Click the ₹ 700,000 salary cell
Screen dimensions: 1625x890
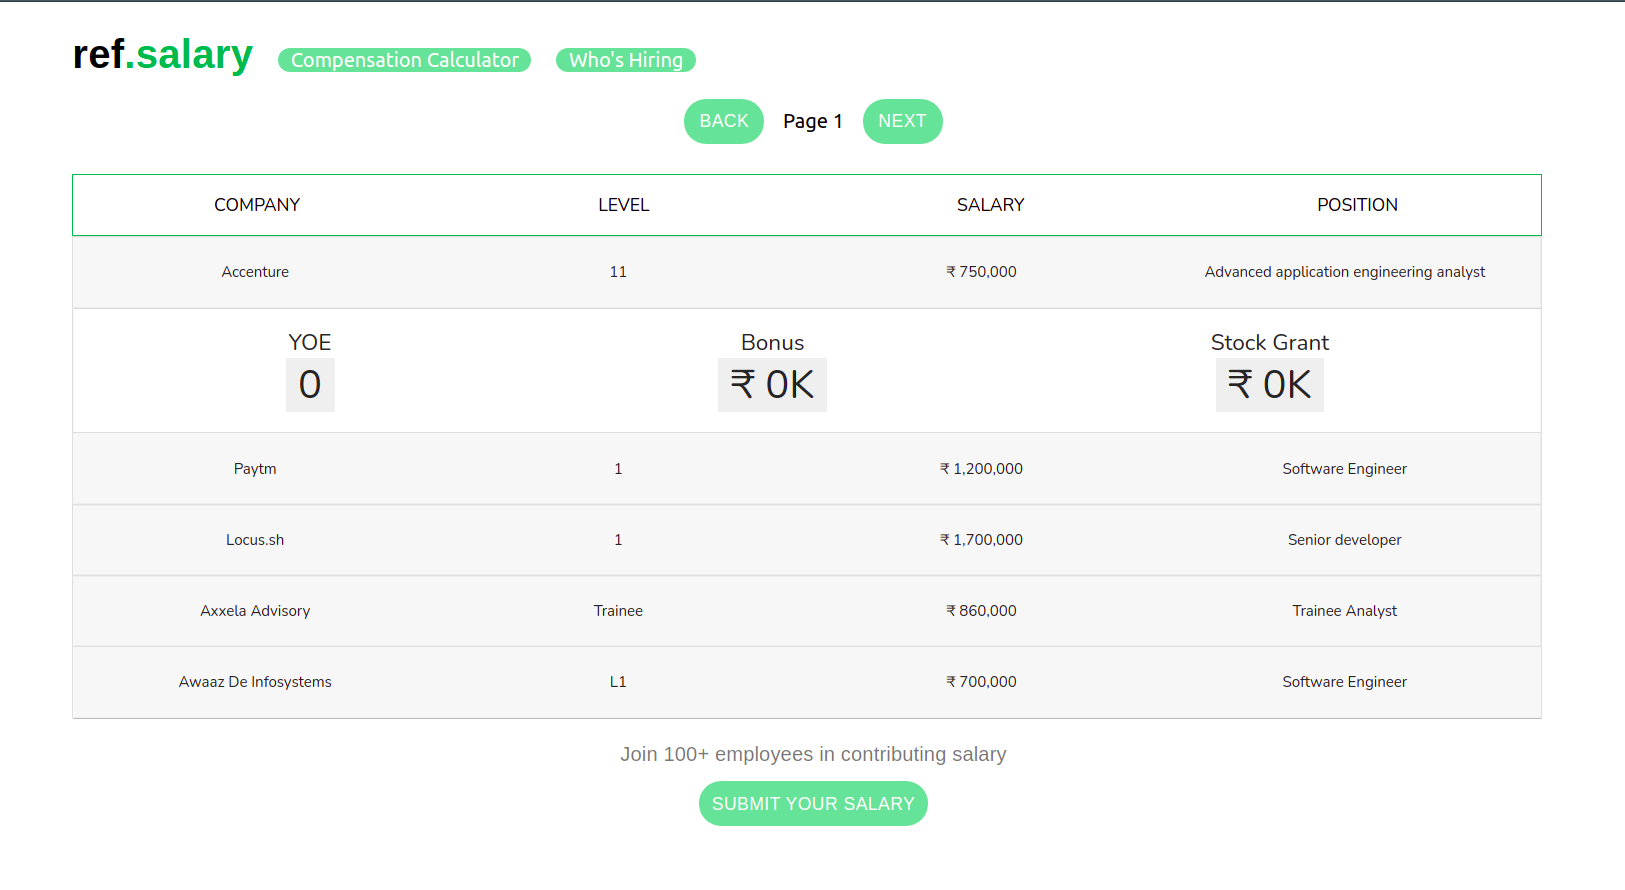click(982, 682)
